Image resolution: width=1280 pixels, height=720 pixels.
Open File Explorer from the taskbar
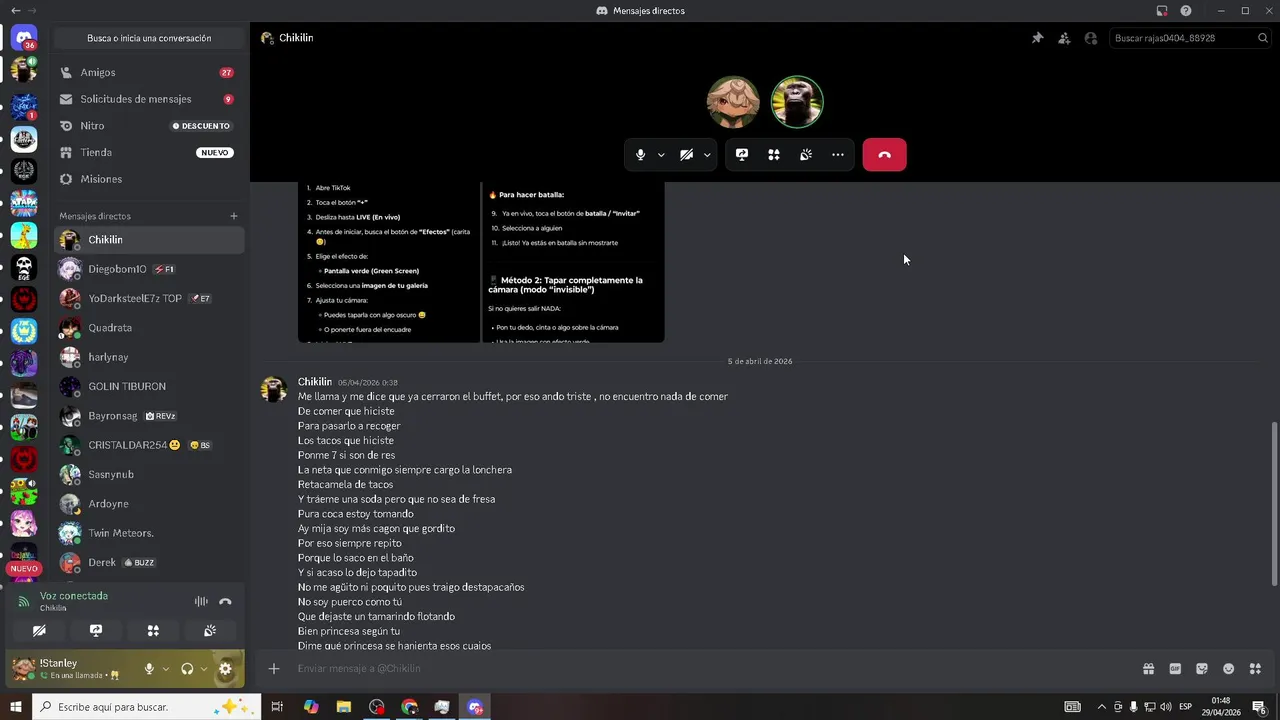344,707
